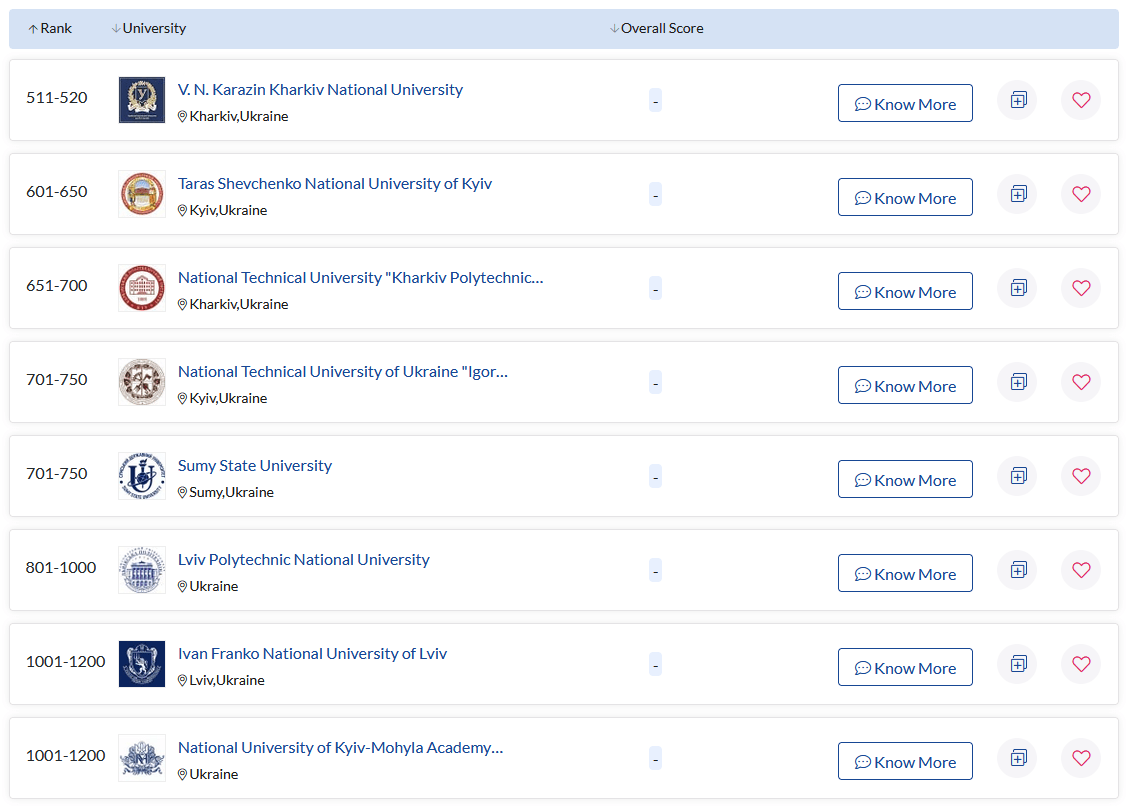Heart the V. N. Karazin Kharkiv University row
Image resolution: width=1130 pixels, height=810 pixels.
(x=1081, y=100)
